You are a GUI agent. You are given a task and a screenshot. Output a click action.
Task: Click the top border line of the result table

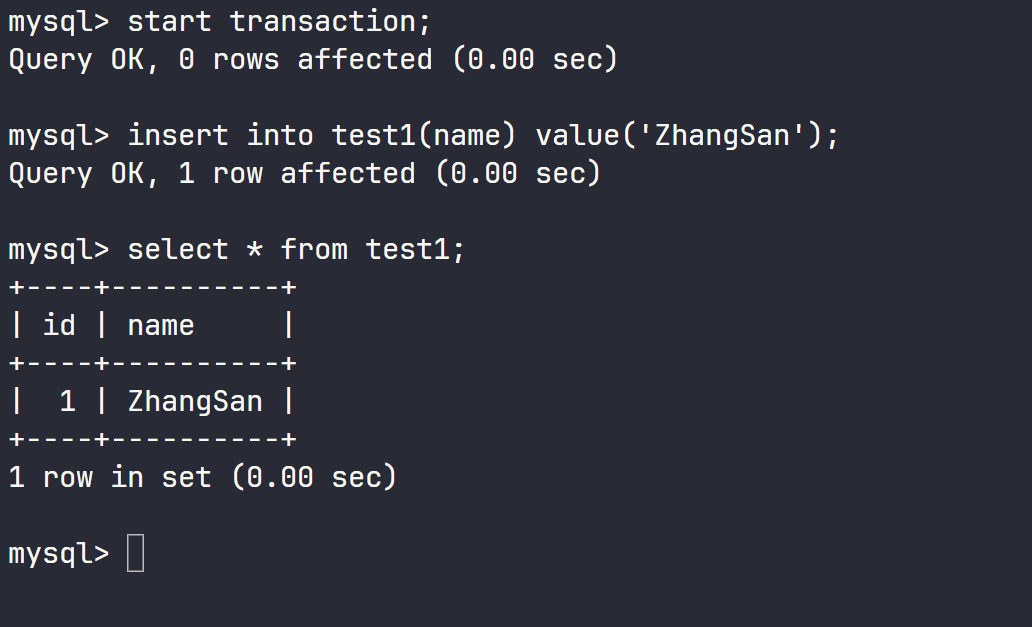pos(152,288)
